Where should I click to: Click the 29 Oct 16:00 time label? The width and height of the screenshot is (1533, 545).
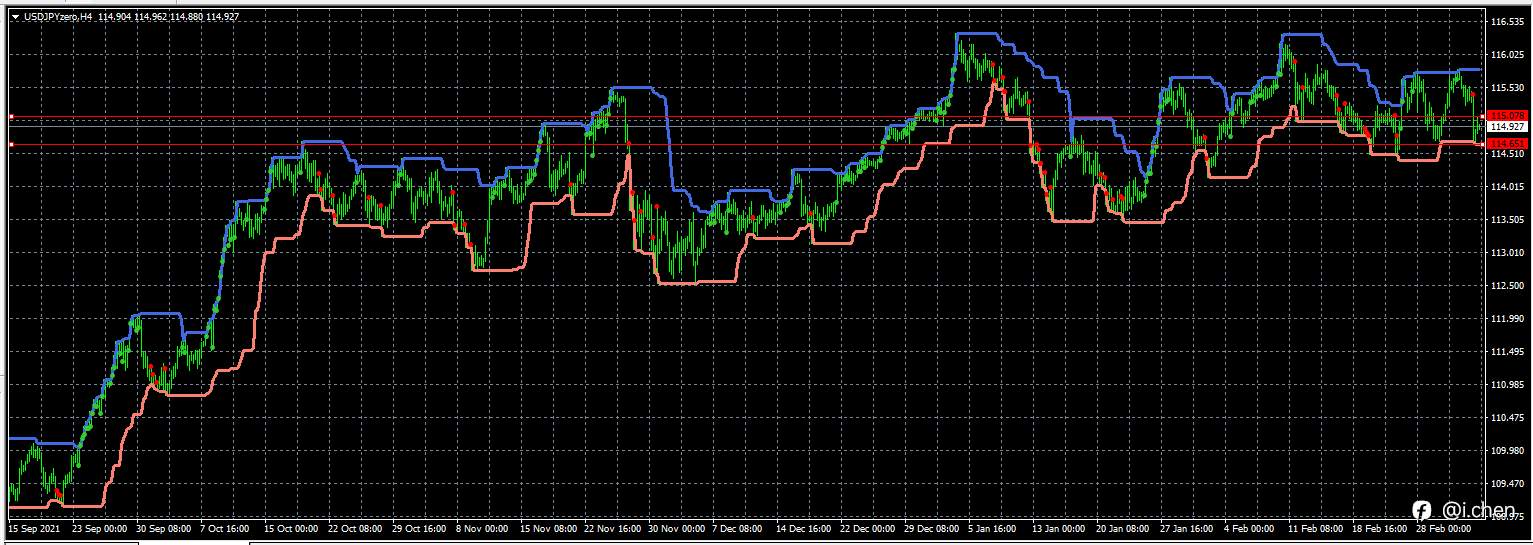421,528
